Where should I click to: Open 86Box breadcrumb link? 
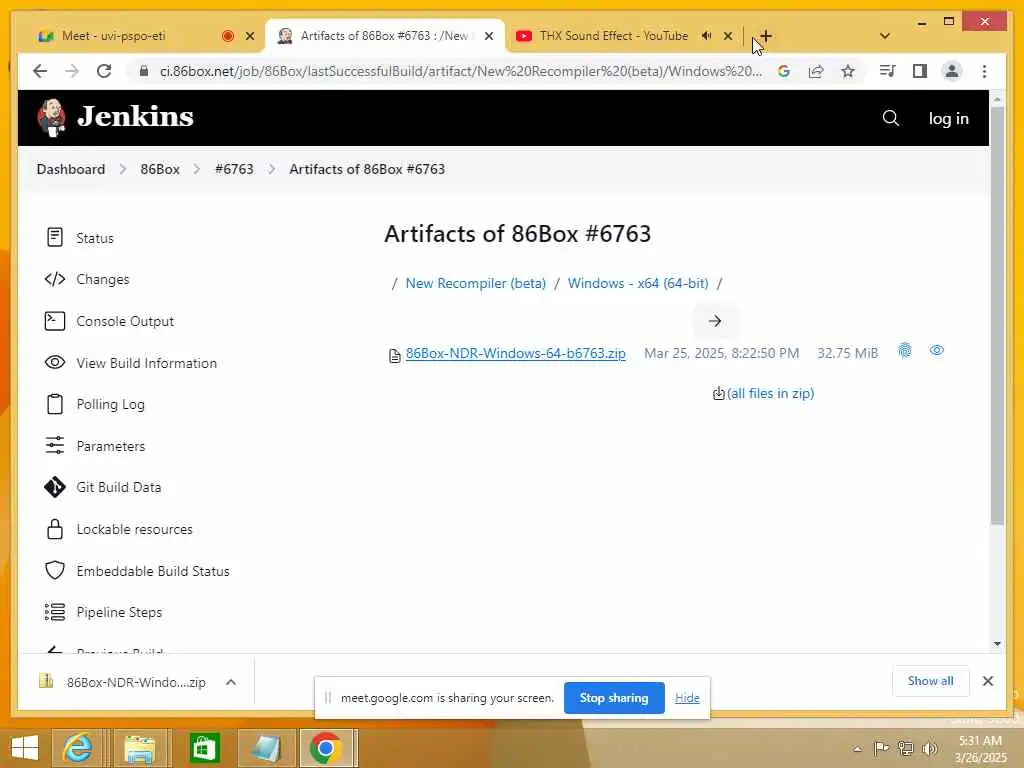tap(160, 169)
